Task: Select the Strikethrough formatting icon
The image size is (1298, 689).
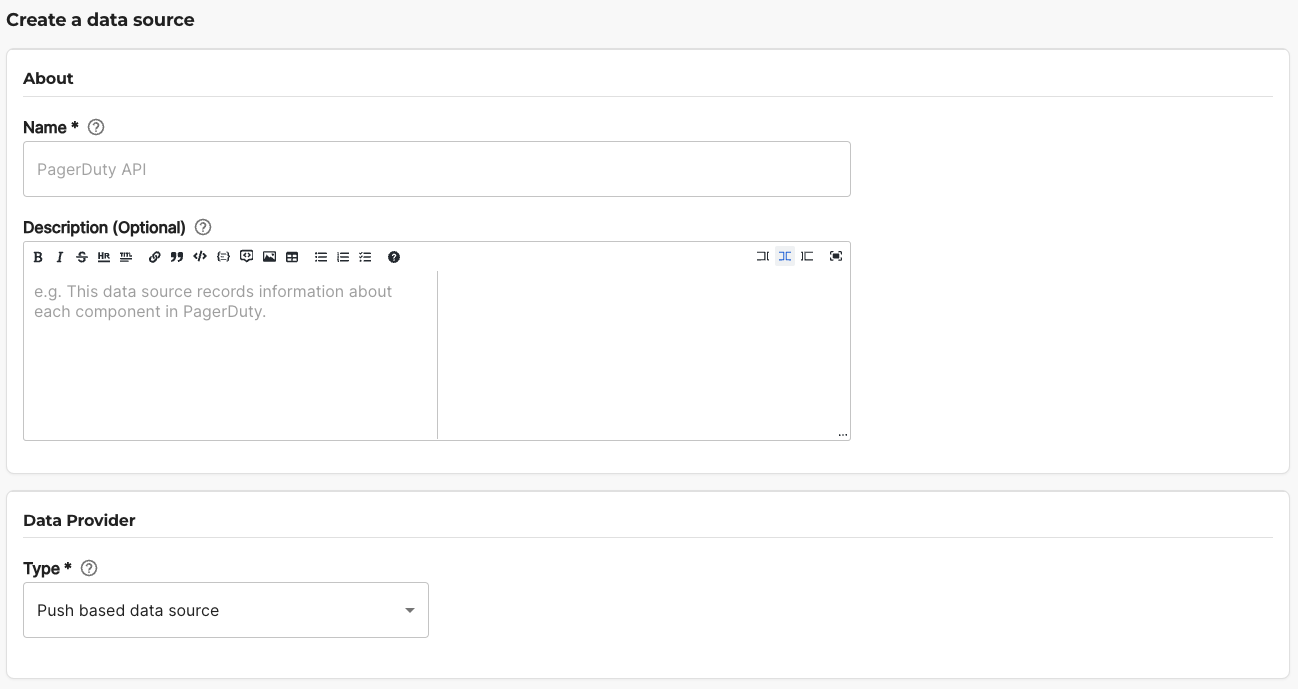Action: tap(81, 256)
